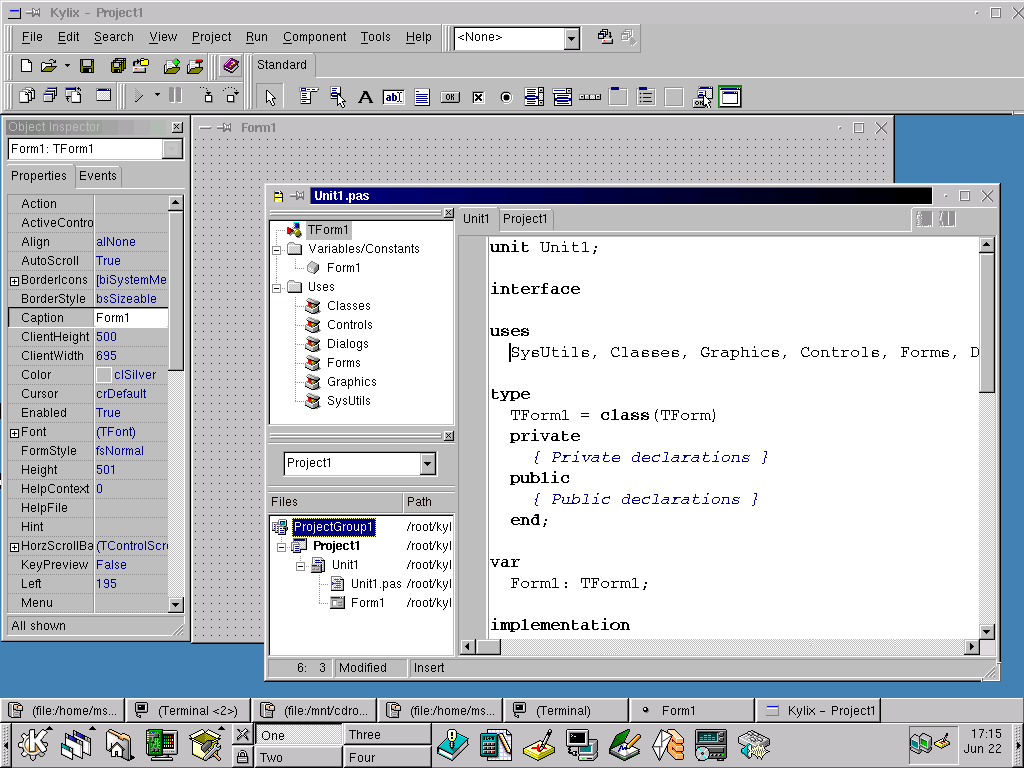
Task: Open the KDE K menu icon
Action: [34, 743]
